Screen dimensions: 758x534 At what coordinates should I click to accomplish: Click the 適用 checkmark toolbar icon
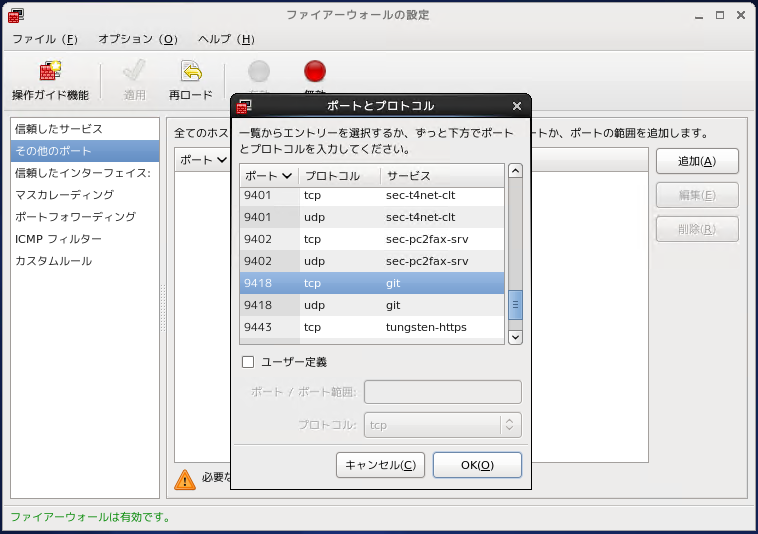tap(134, 70)
